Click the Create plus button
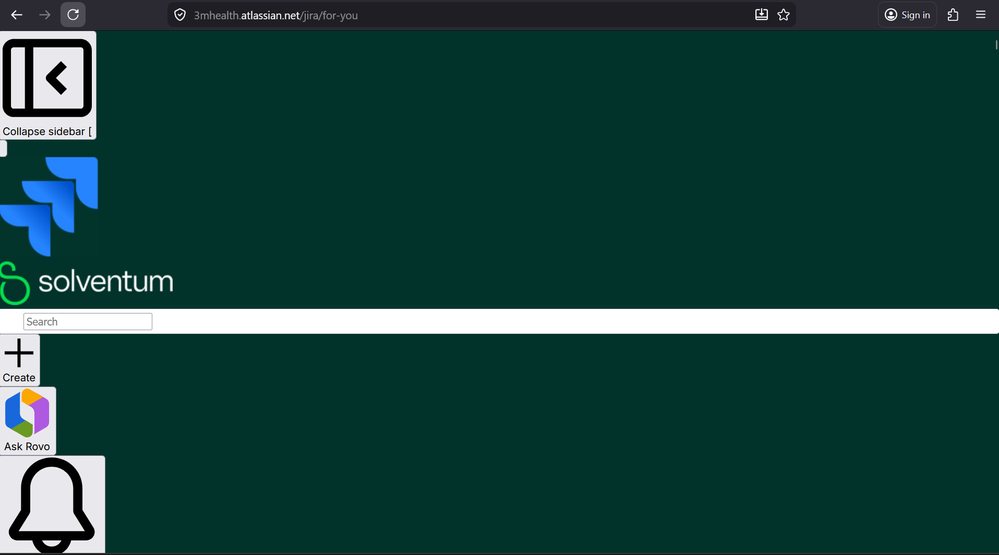The height and width of the screenshot is (555, 999). coord(19,361)
